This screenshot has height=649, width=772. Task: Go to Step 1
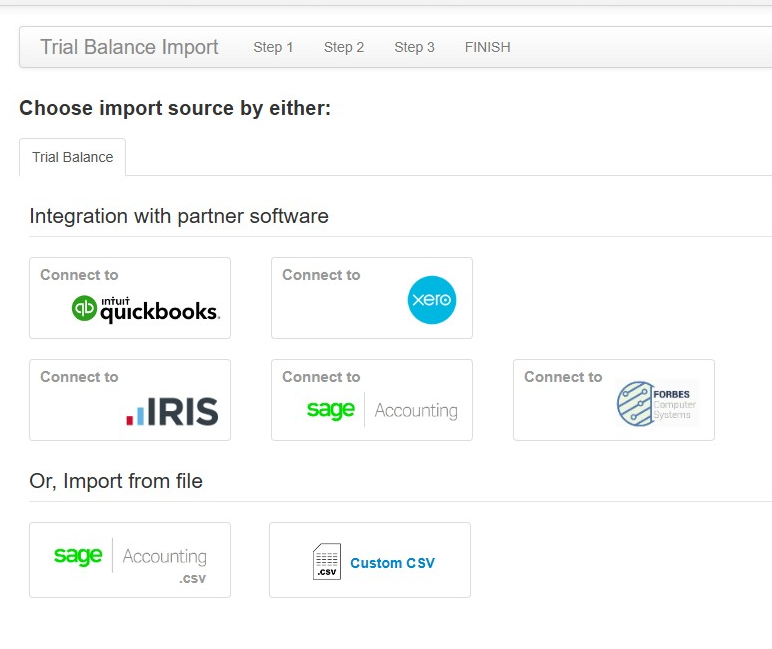273,47
